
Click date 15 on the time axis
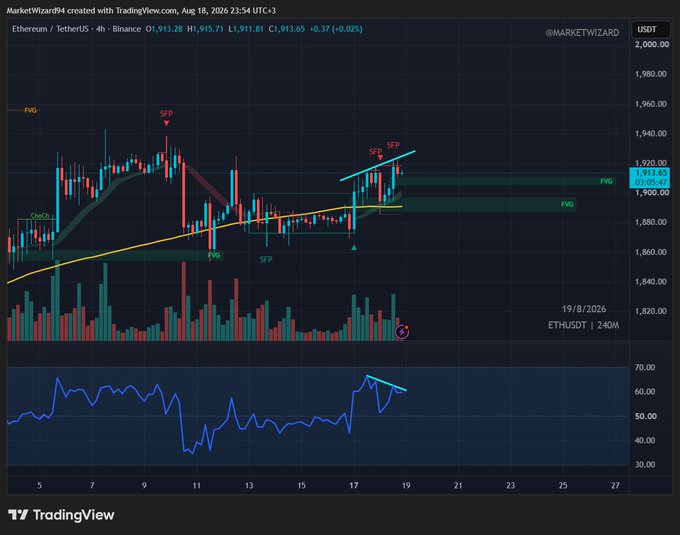click(301, 486)
